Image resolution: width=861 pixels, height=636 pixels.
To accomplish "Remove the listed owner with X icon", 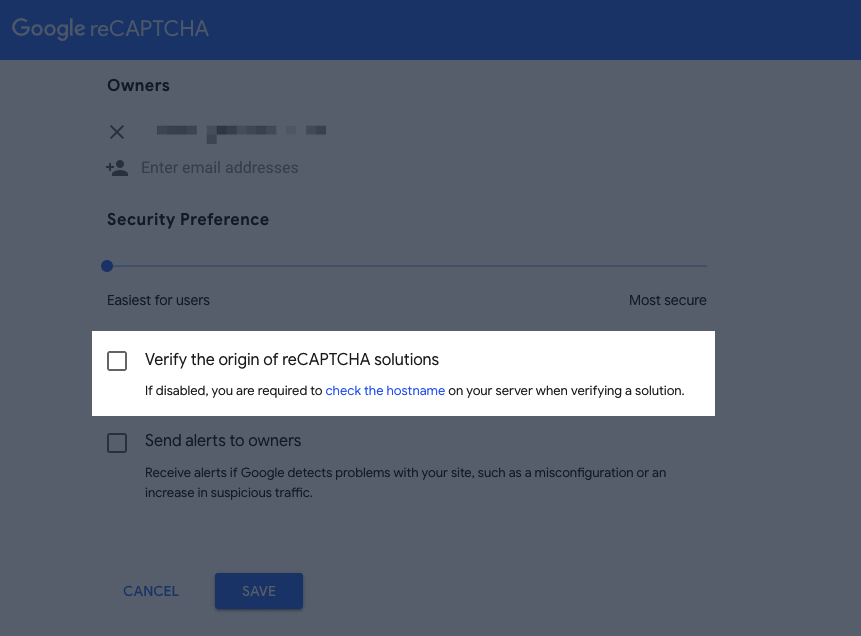I will tap(116, 132).
